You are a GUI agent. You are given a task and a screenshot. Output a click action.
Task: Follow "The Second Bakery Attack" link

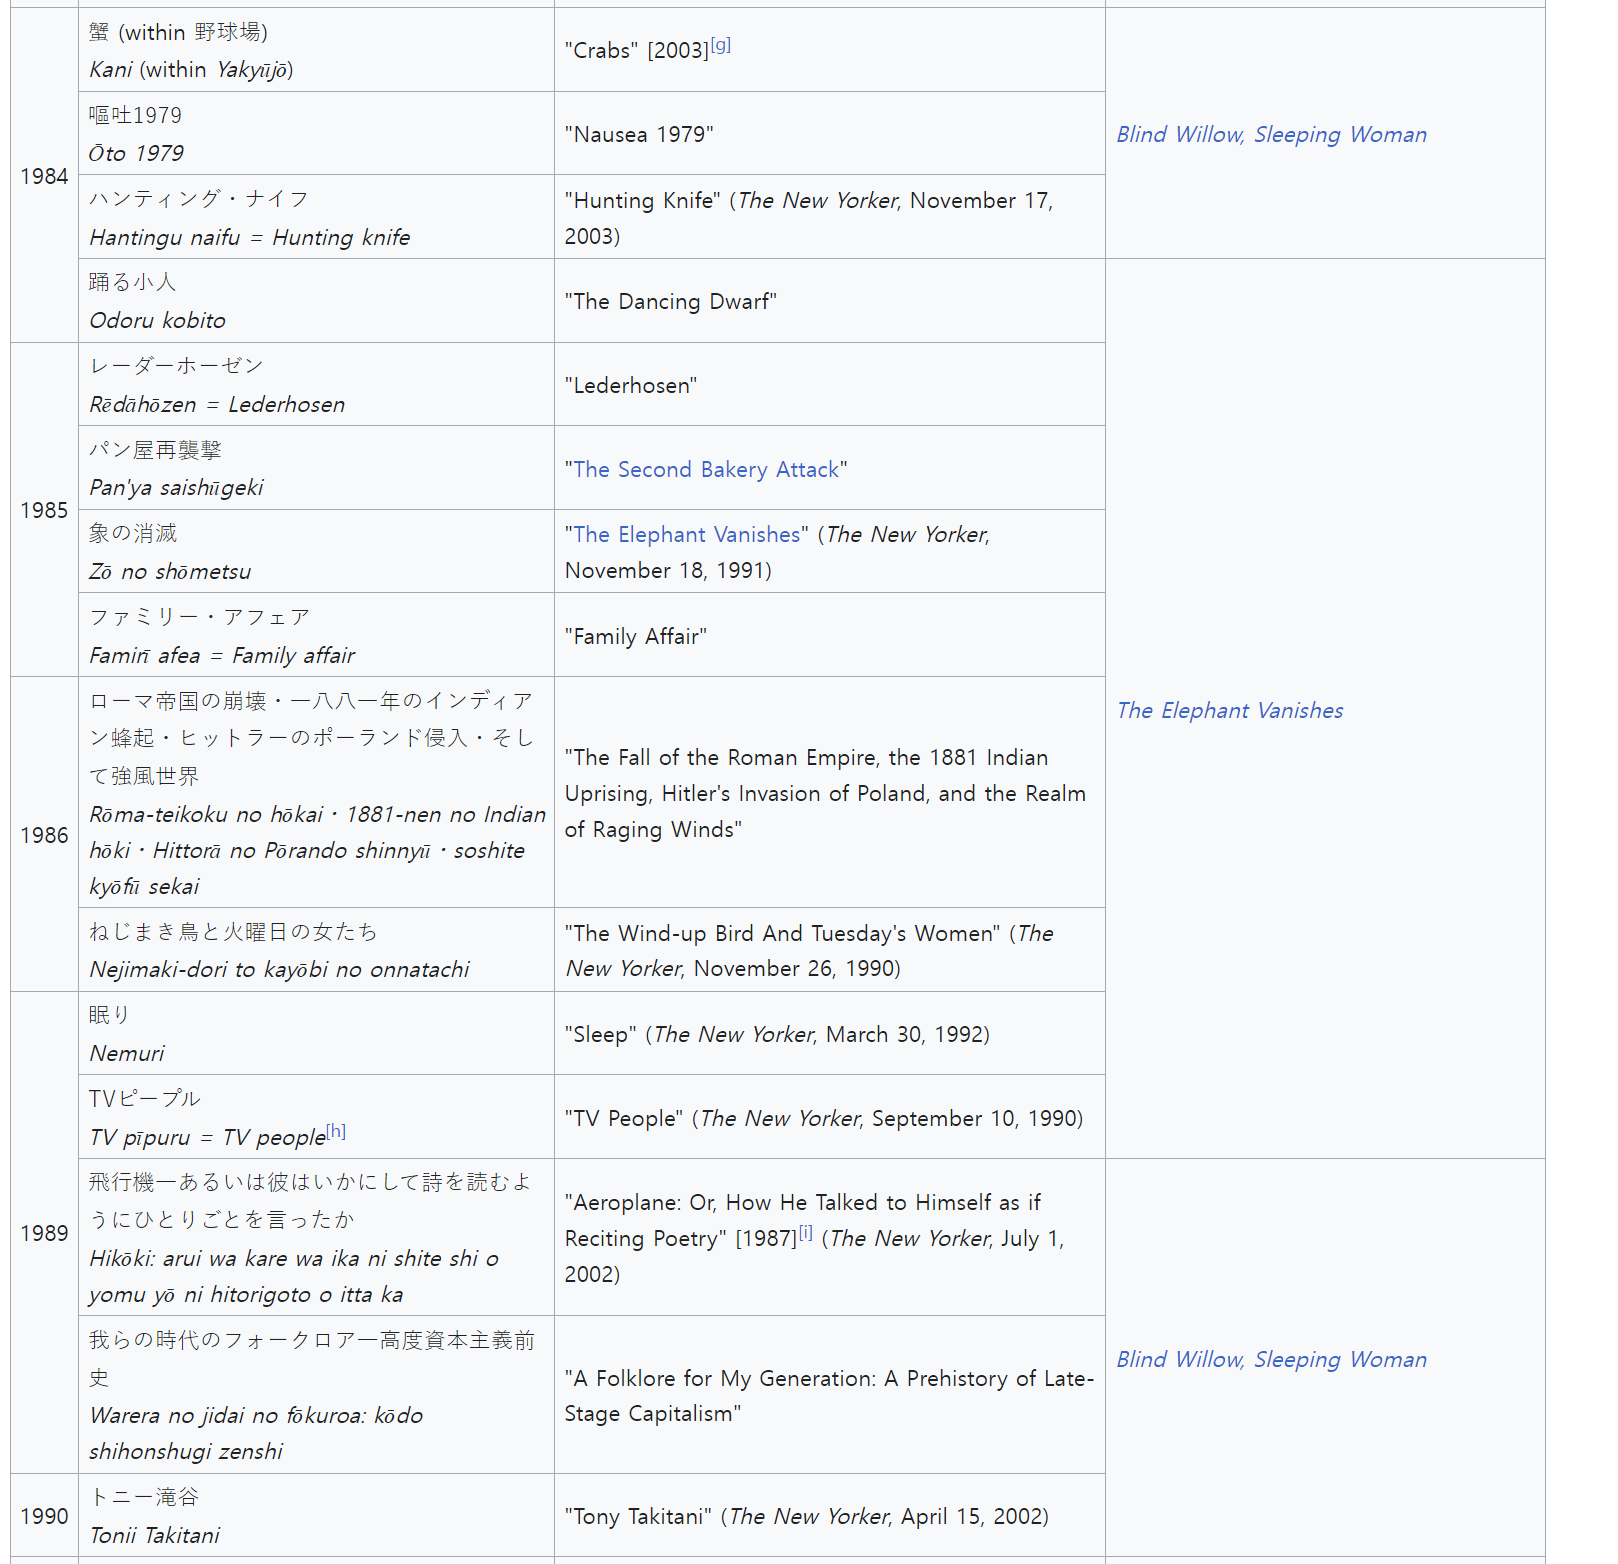pos(706,469)
